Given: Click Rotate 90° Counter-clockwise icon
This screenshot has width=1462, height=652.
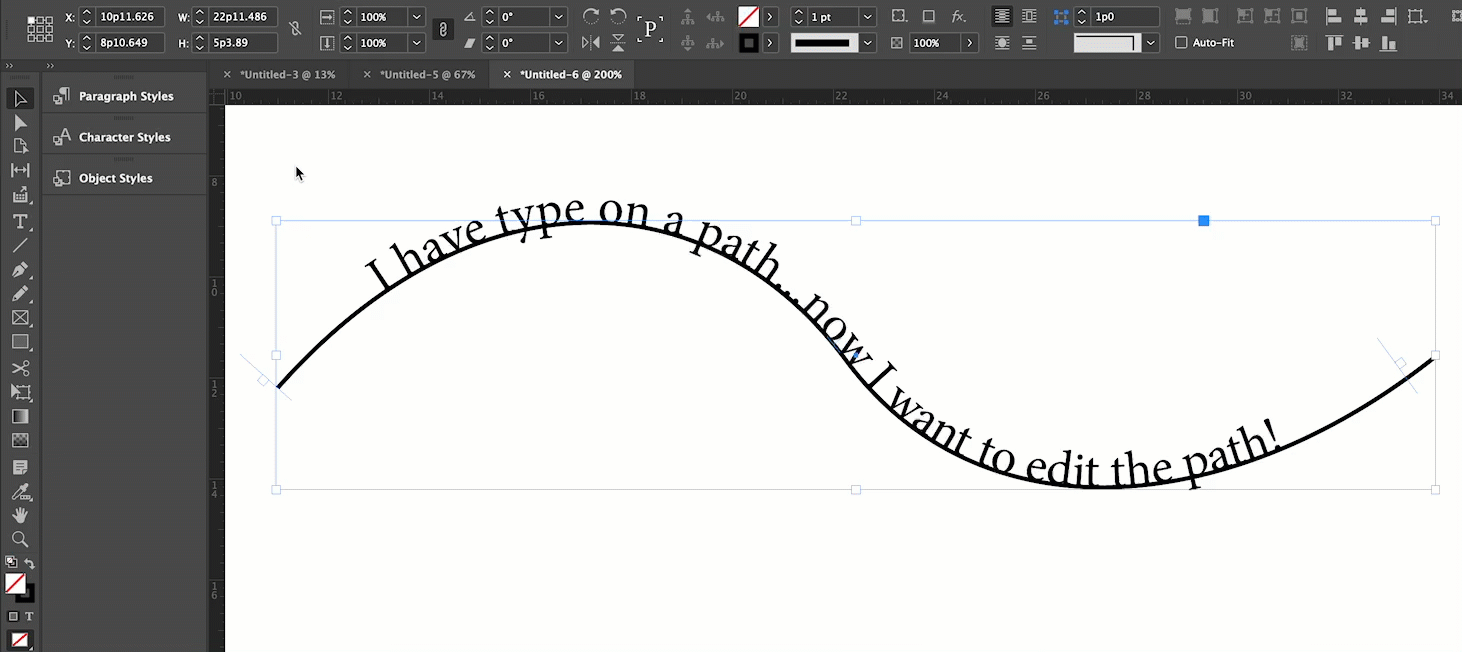Looking at the screenshot, I should [618, 16].
